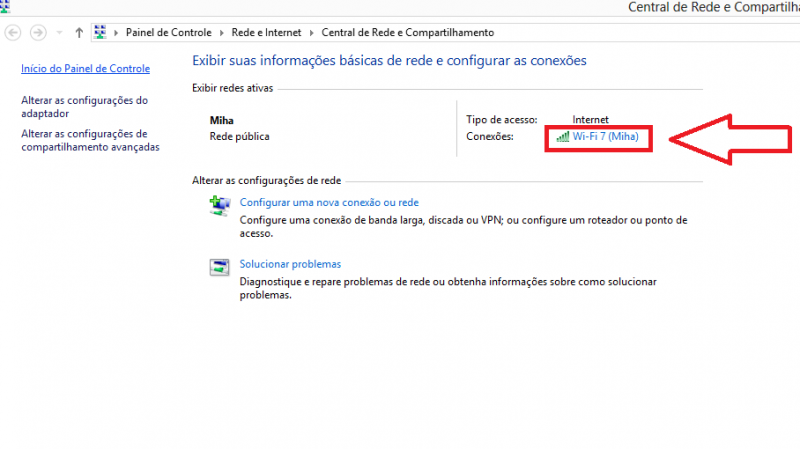Screen dimensions: 800x449
Task: Click the Back navigation arrow
Action: 14,33
